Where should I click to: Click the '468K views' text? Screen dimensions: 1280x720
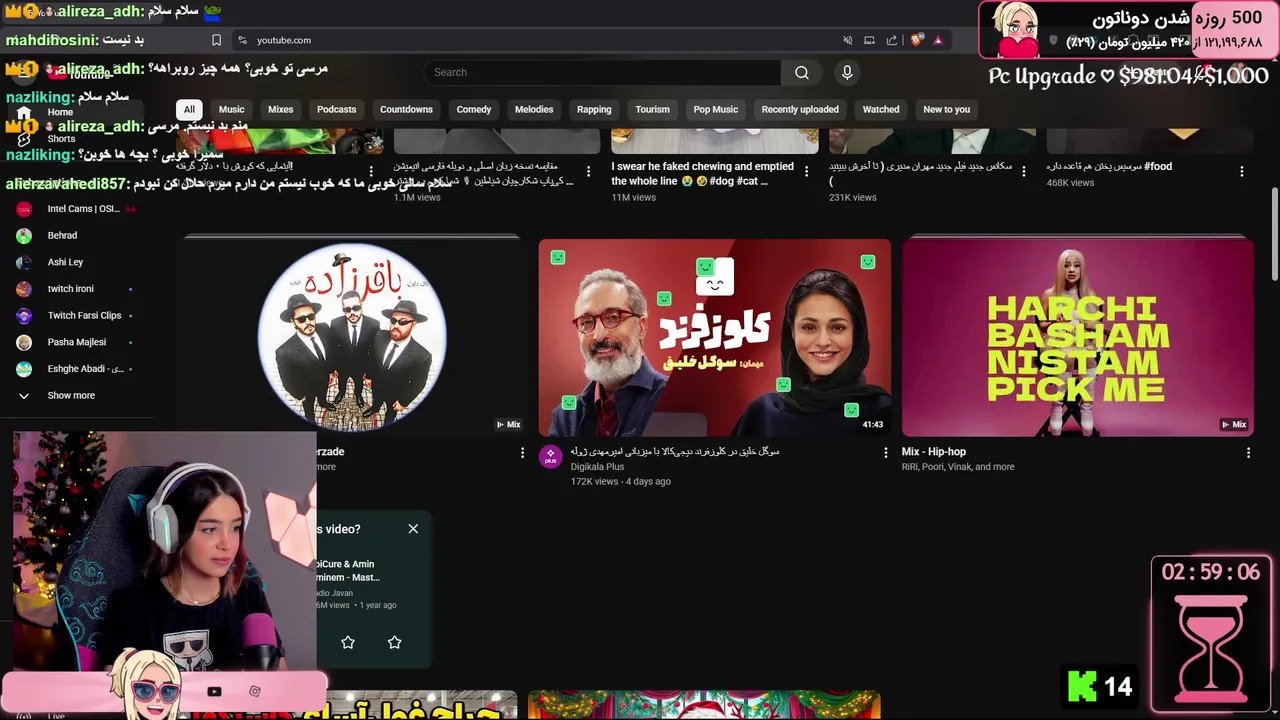pyautogui.click(x=1070, y=183)
